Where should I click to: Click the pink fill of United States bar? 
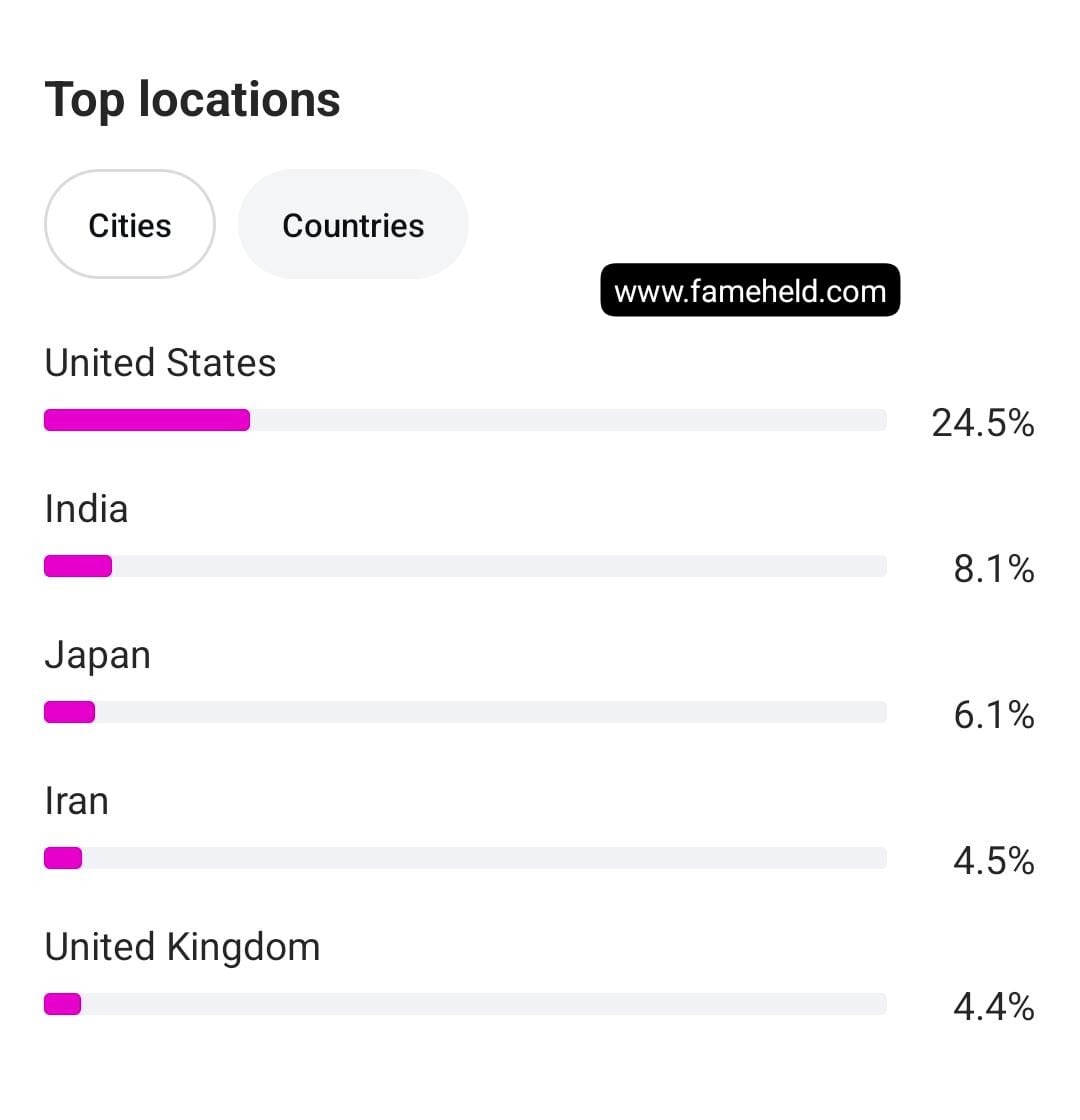coord(147,420)
